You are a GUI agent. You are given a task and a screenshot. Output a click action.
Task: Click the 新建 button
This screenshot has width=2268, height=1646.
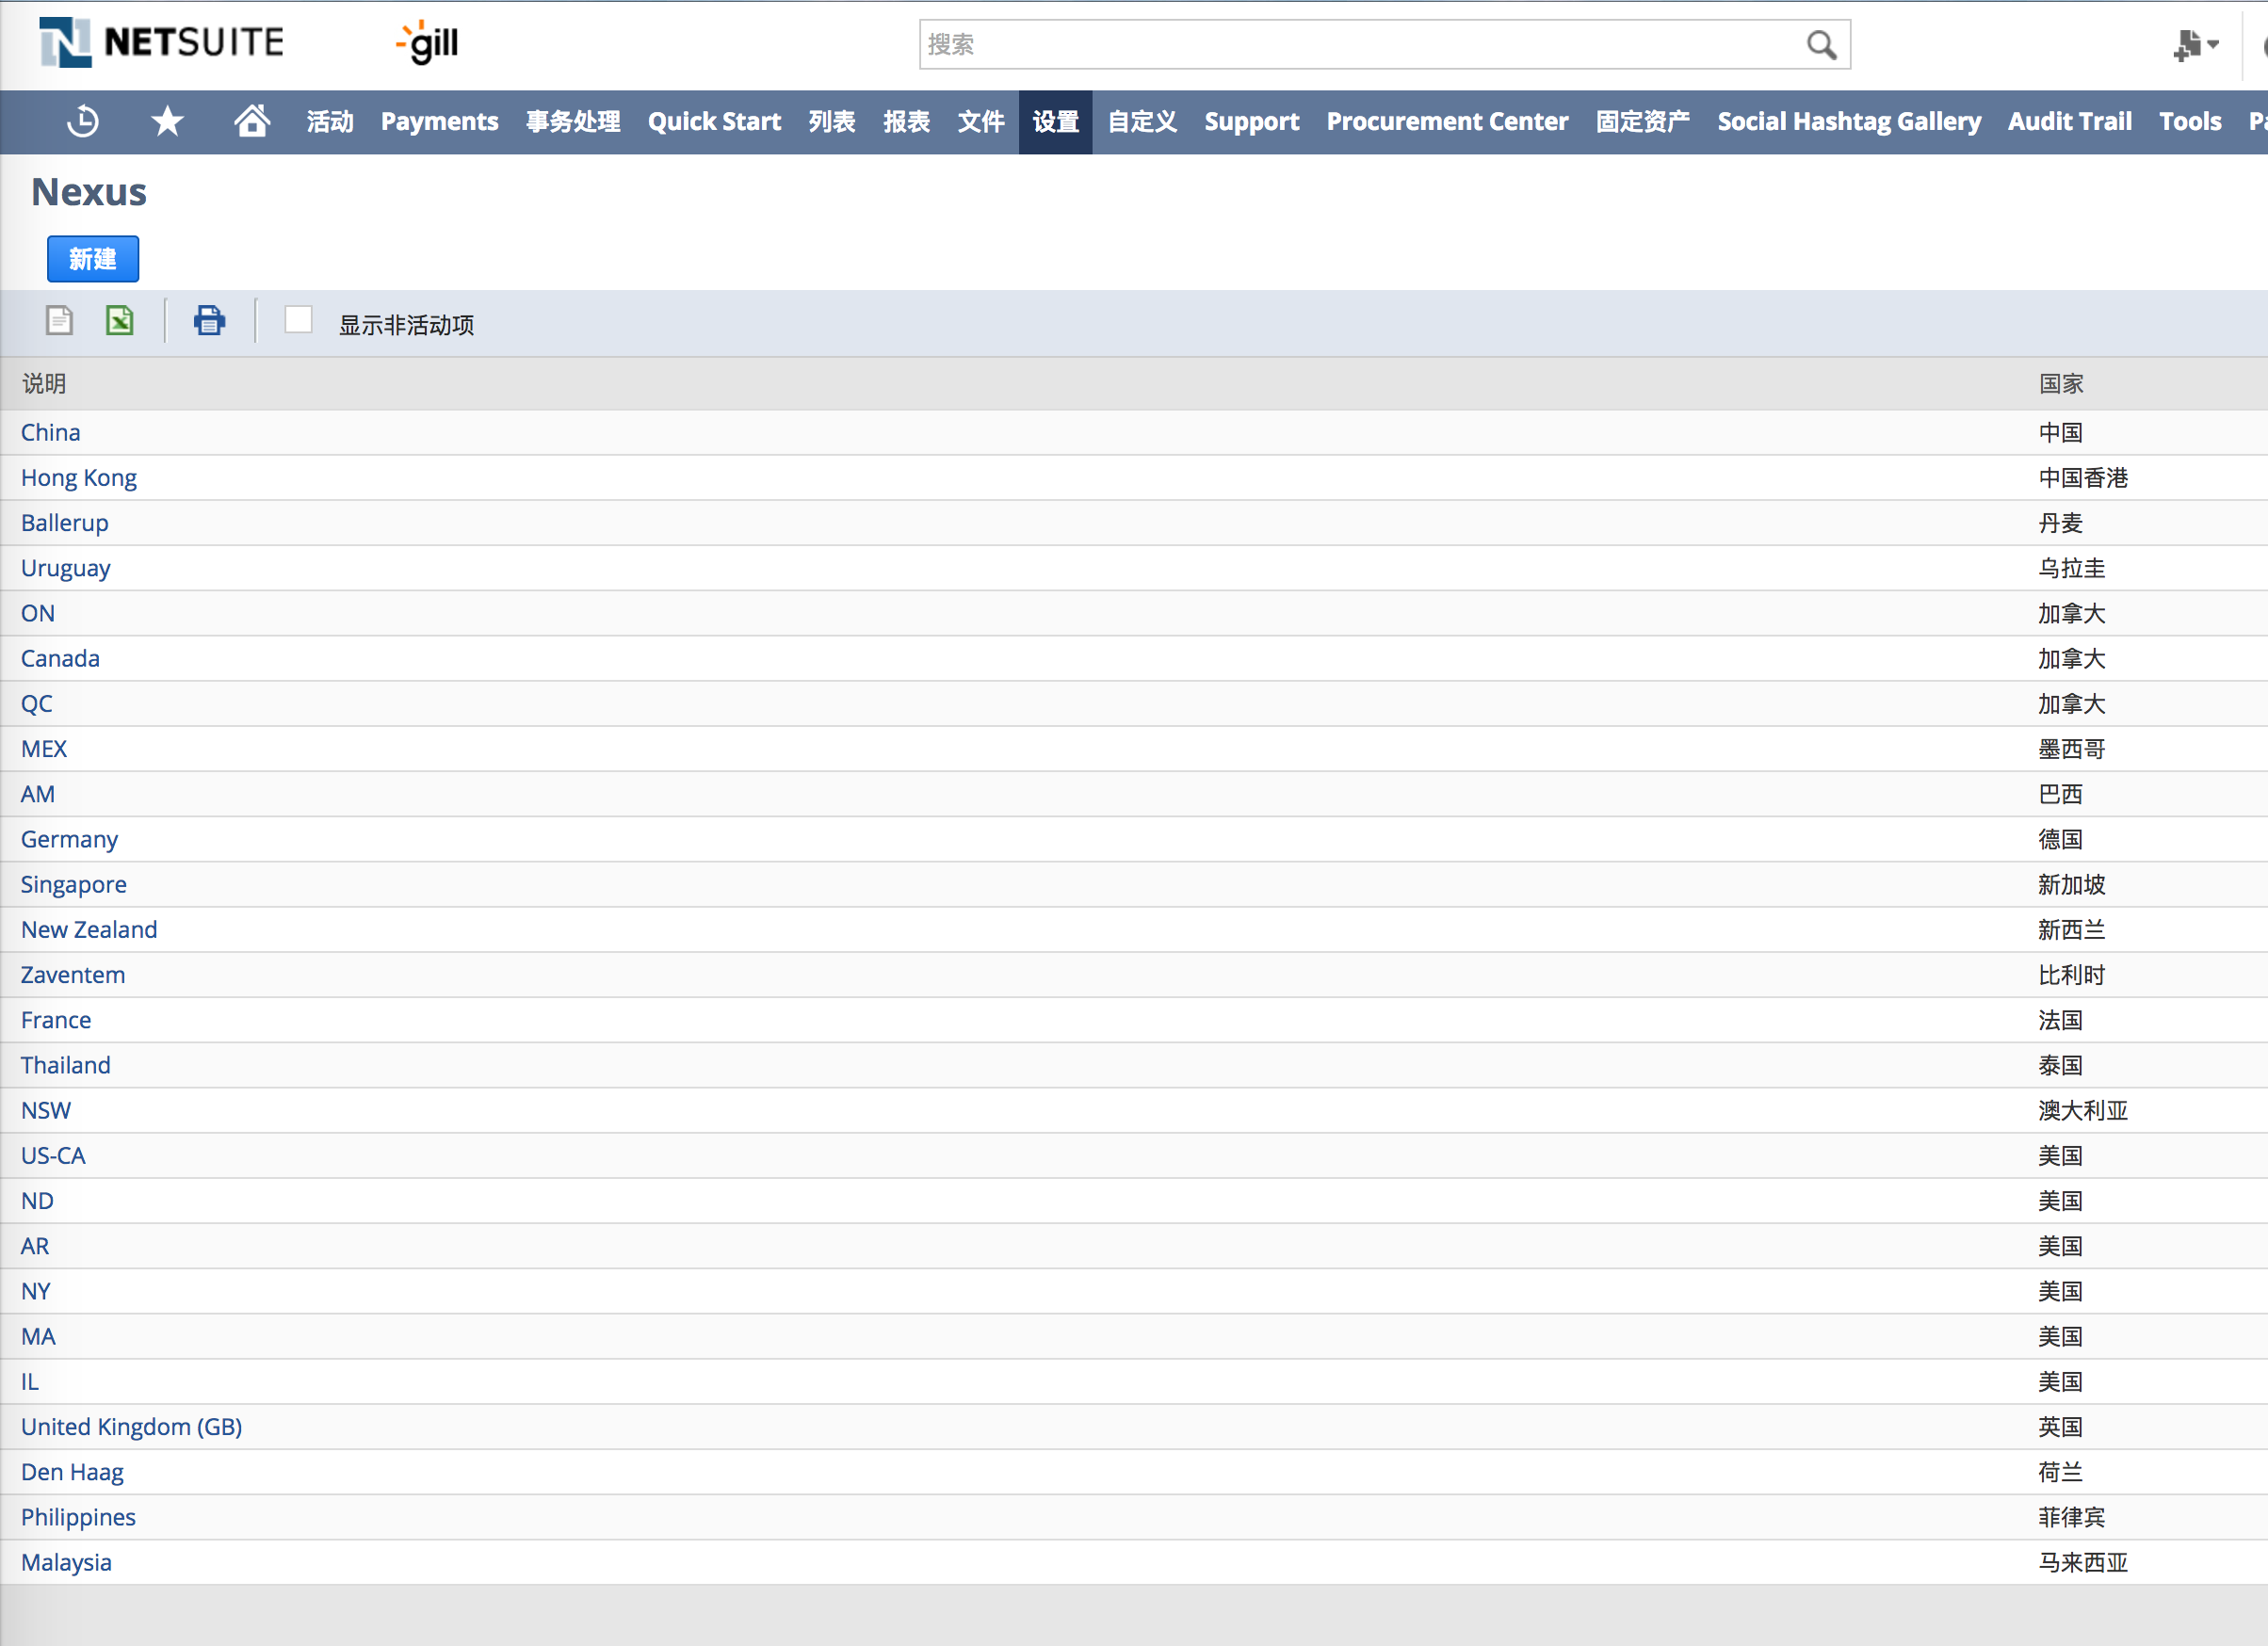click(x=93, y=259)
